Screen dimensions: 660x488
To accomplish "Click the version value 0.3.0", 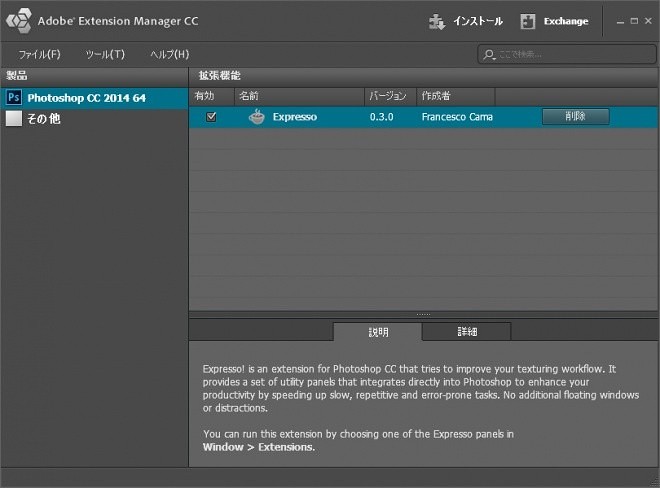I will pyautogui.click(x=381, y=117).
